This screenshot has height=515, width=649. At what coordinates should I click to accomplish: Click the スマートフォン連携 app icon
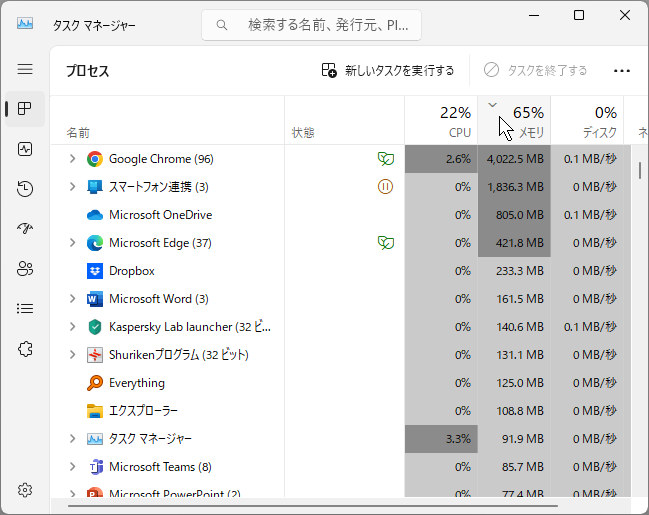click(95, 187)
